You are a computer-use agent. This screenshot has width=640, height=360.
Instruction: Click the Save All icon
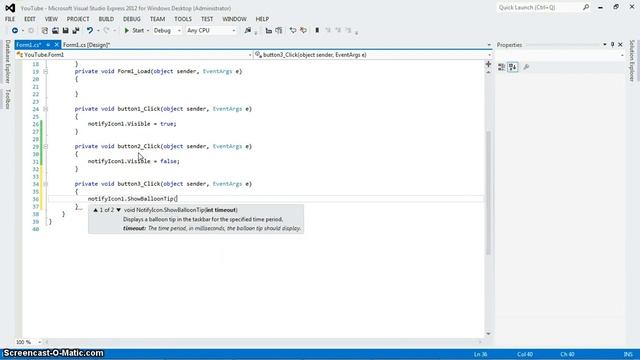click(x=76, y=31)
